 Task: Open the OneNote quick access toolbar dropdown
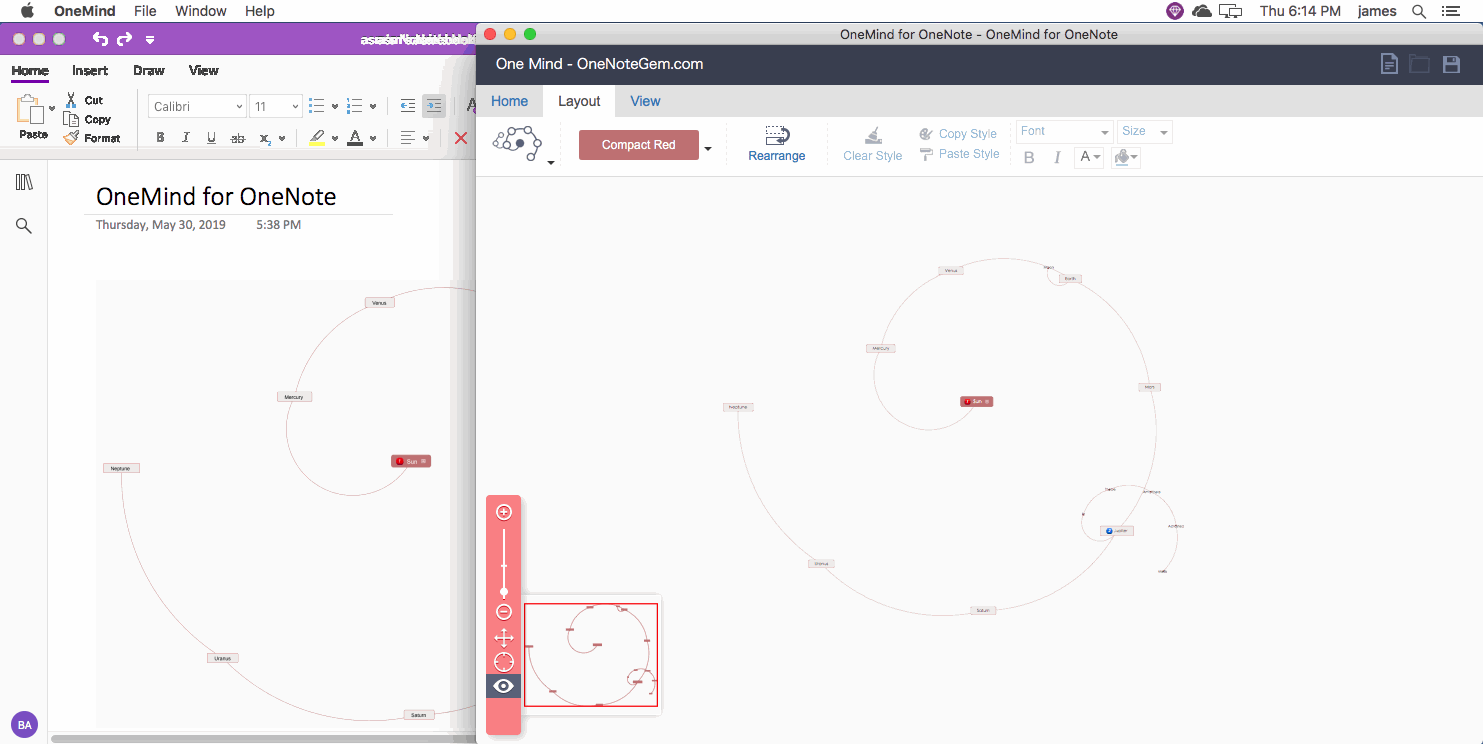[150, 40]
